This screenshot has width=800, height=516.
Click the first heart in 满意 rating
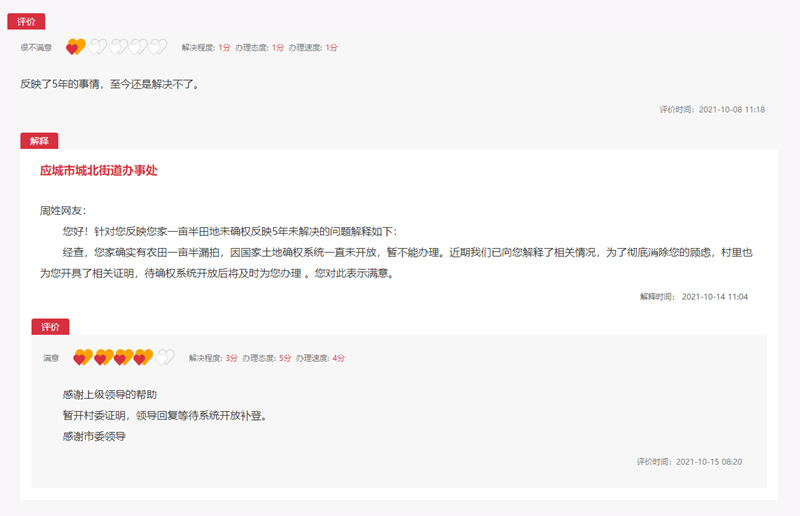tap(83, 357)
